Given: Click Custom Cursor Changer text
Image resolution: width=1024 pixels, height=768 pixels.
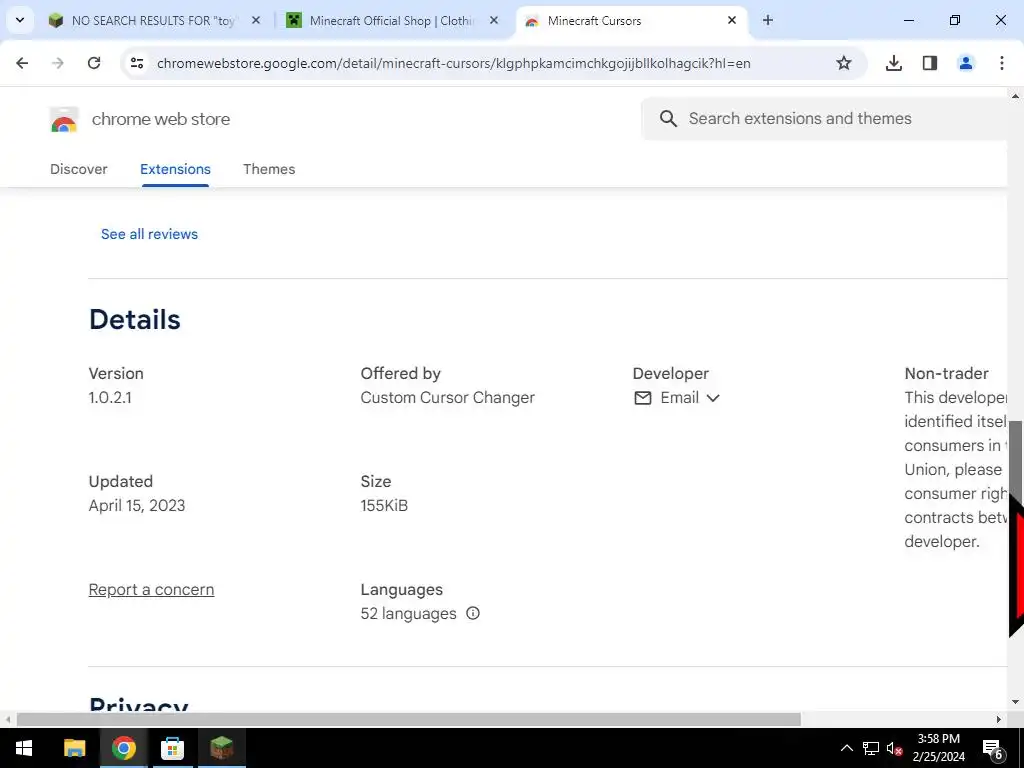Looking at the screenshot, I should (x=447, y=398).
